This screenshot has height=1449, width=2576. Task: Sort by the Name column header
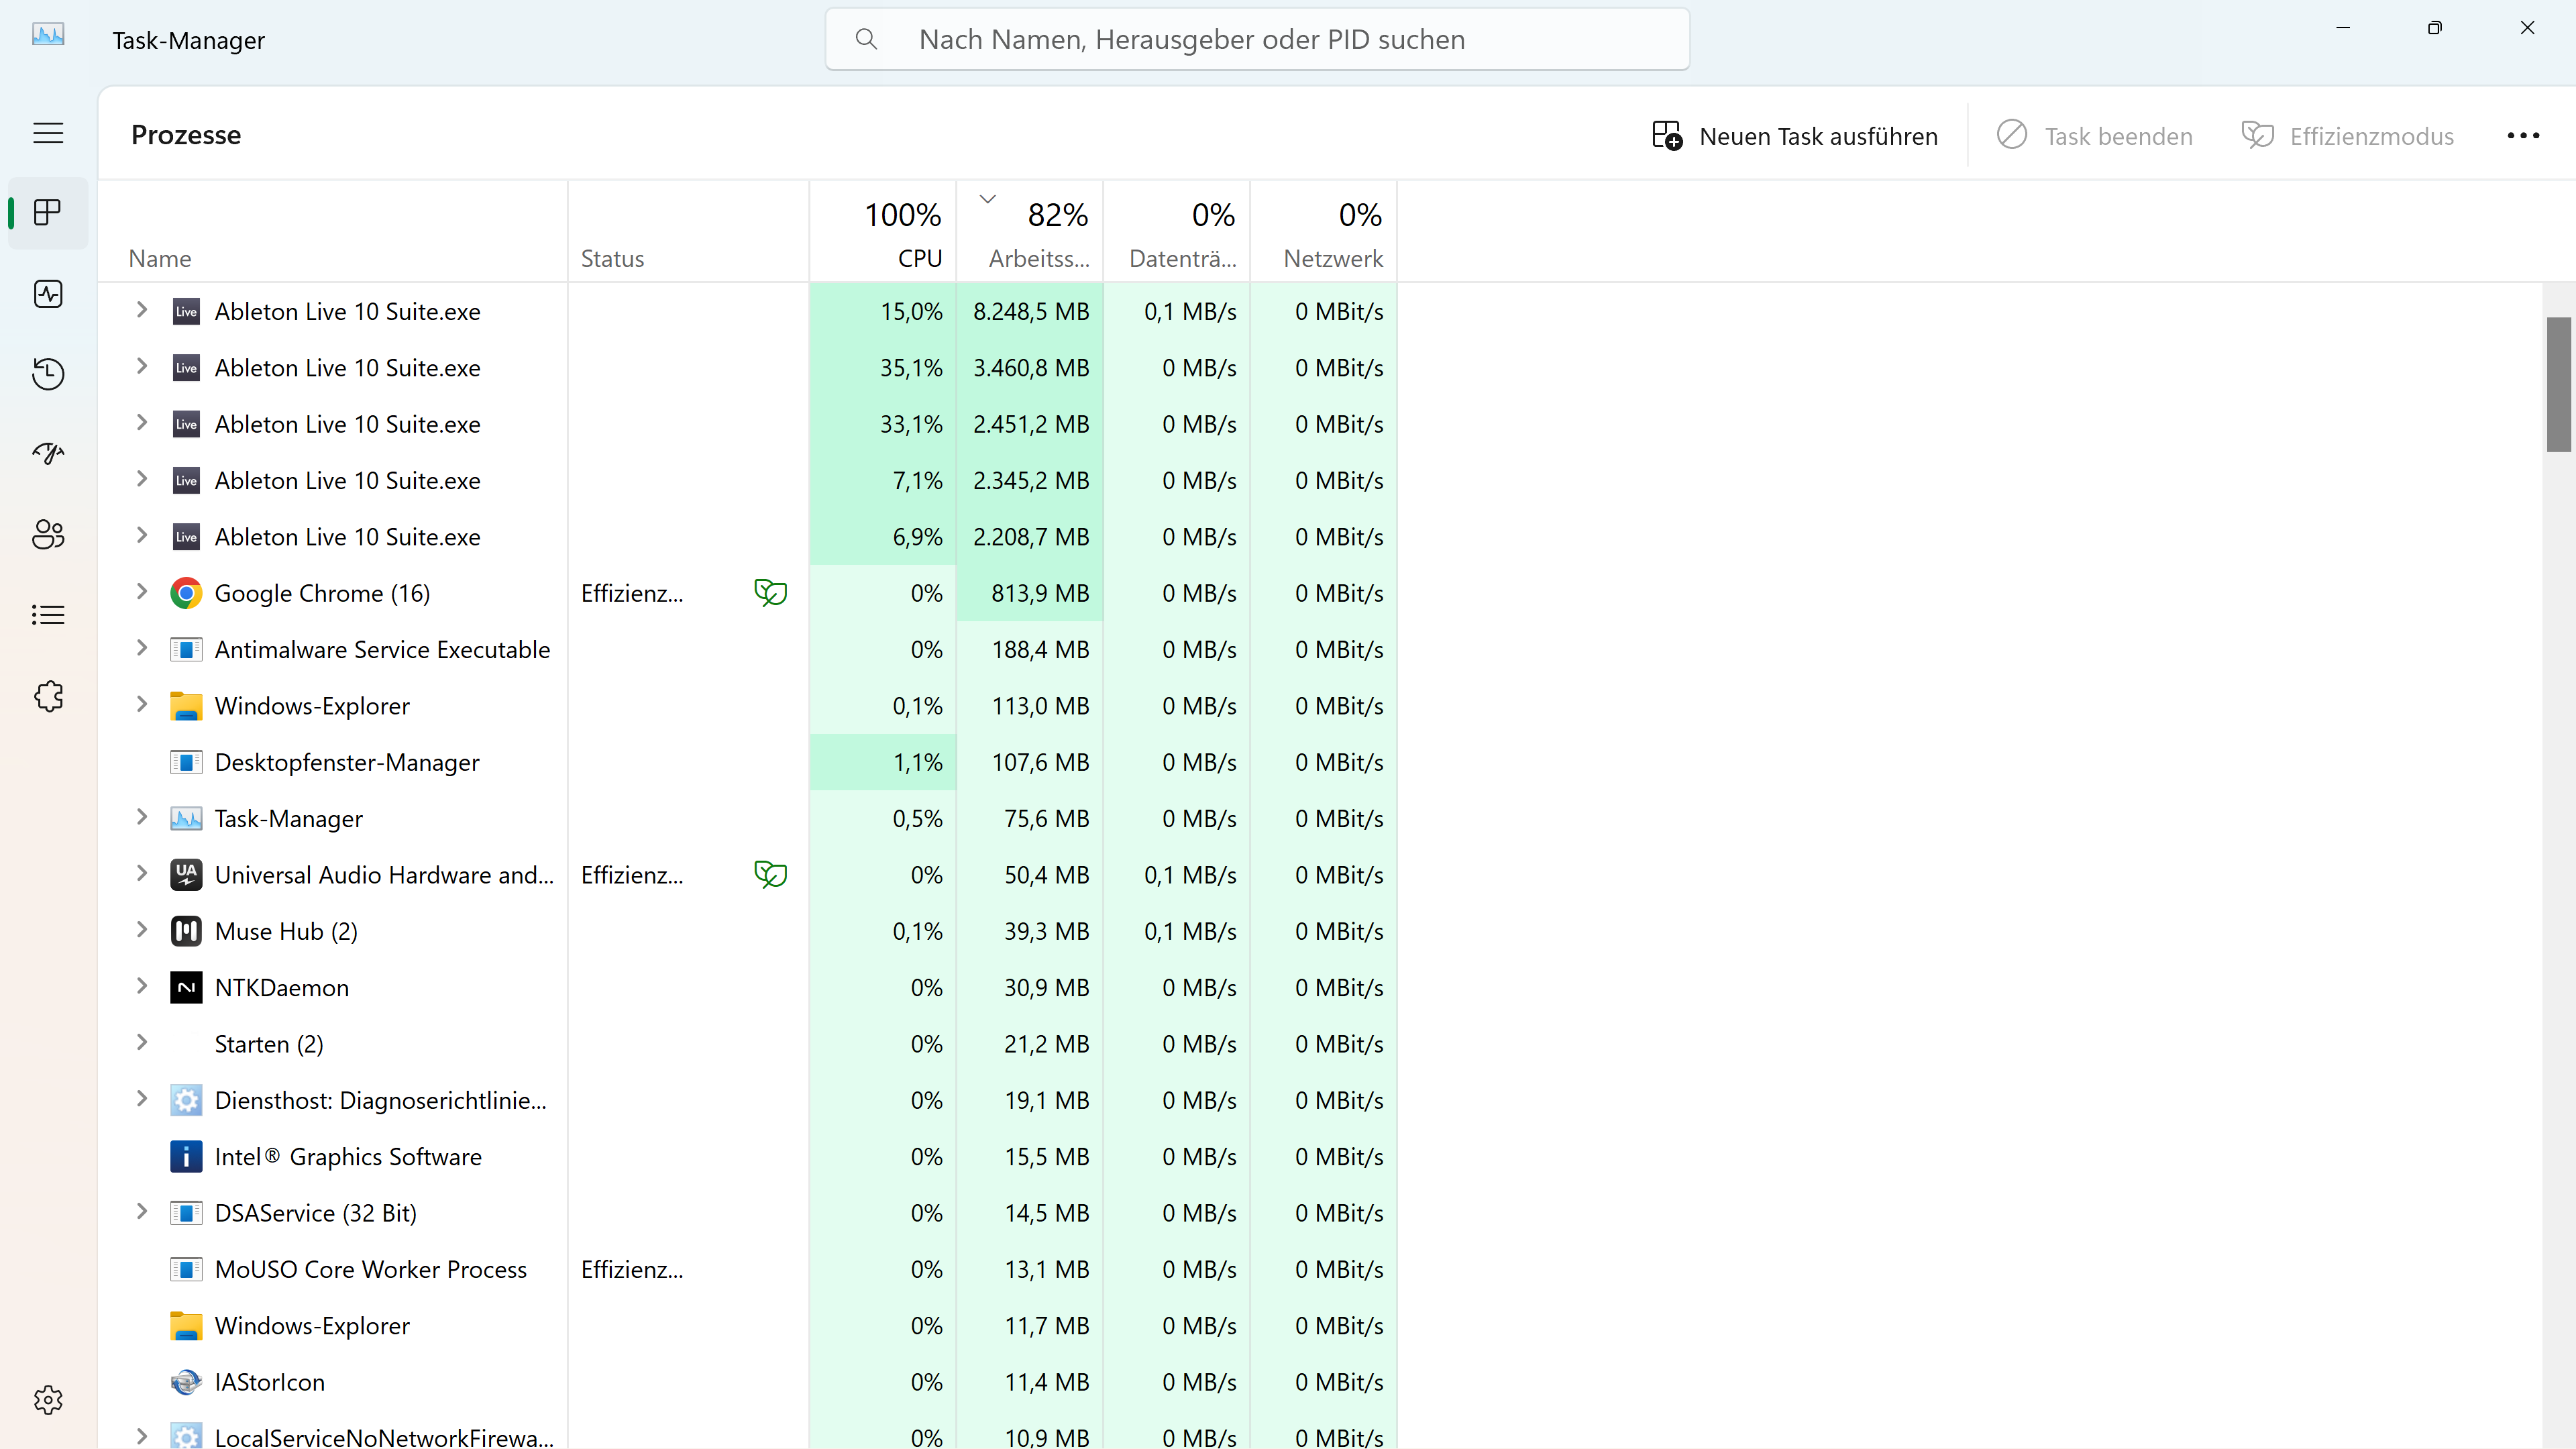tap(333, 232)
